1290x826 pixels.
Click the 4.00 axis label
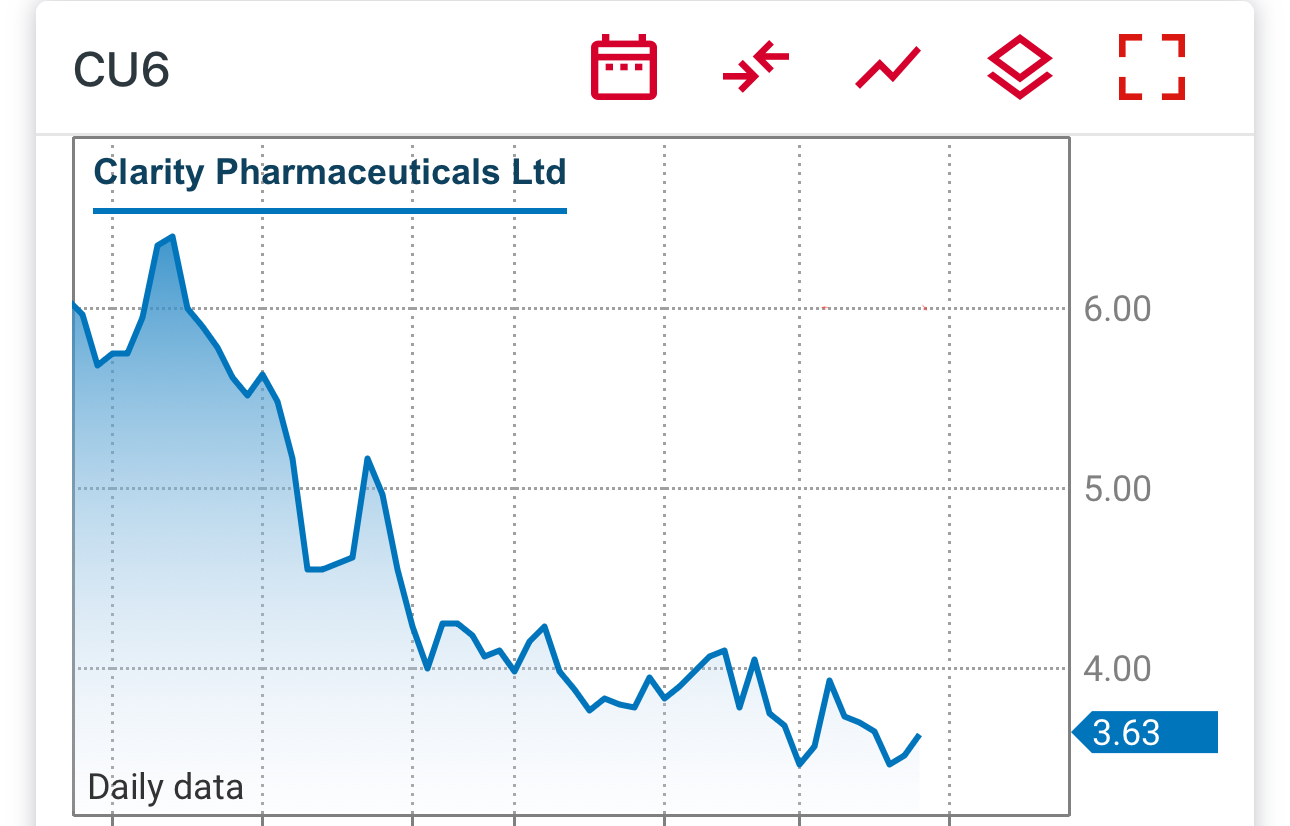(x=1118, y=668)
